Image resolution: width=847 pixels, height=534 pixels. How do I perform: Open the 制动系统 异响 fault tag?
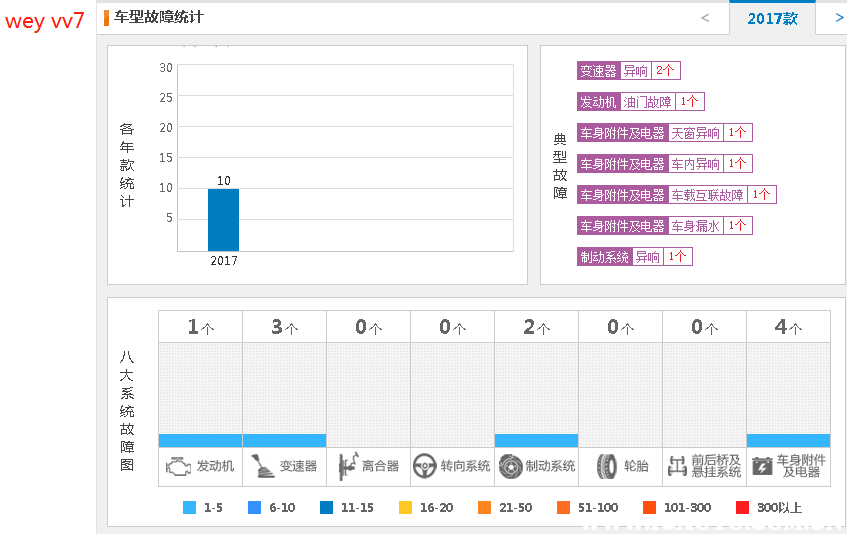coord(635,257)
